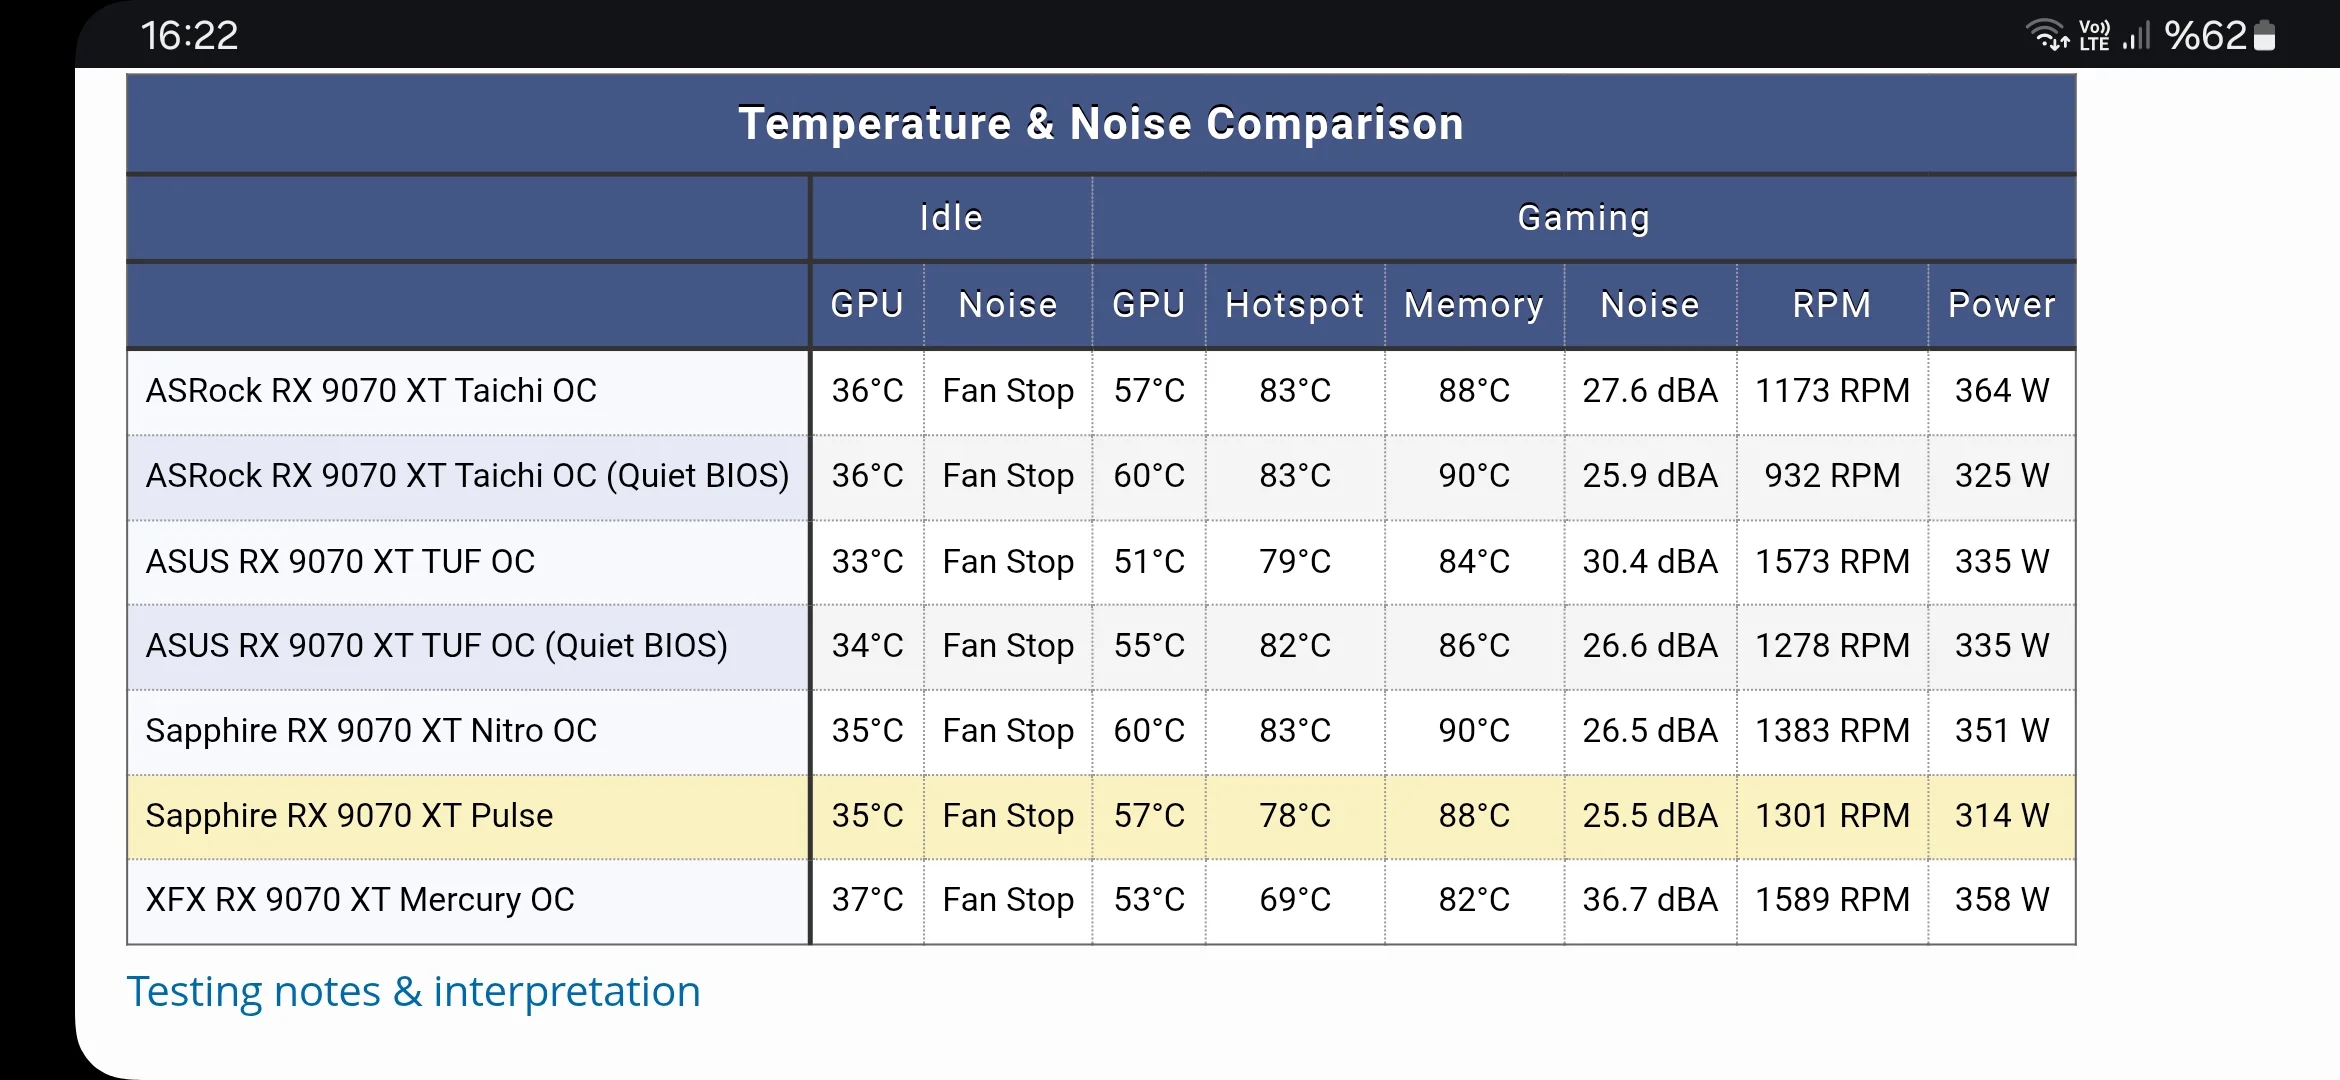
Task: Select the XFX RX 9070 XT Mercury OC name
Action: 360,900
